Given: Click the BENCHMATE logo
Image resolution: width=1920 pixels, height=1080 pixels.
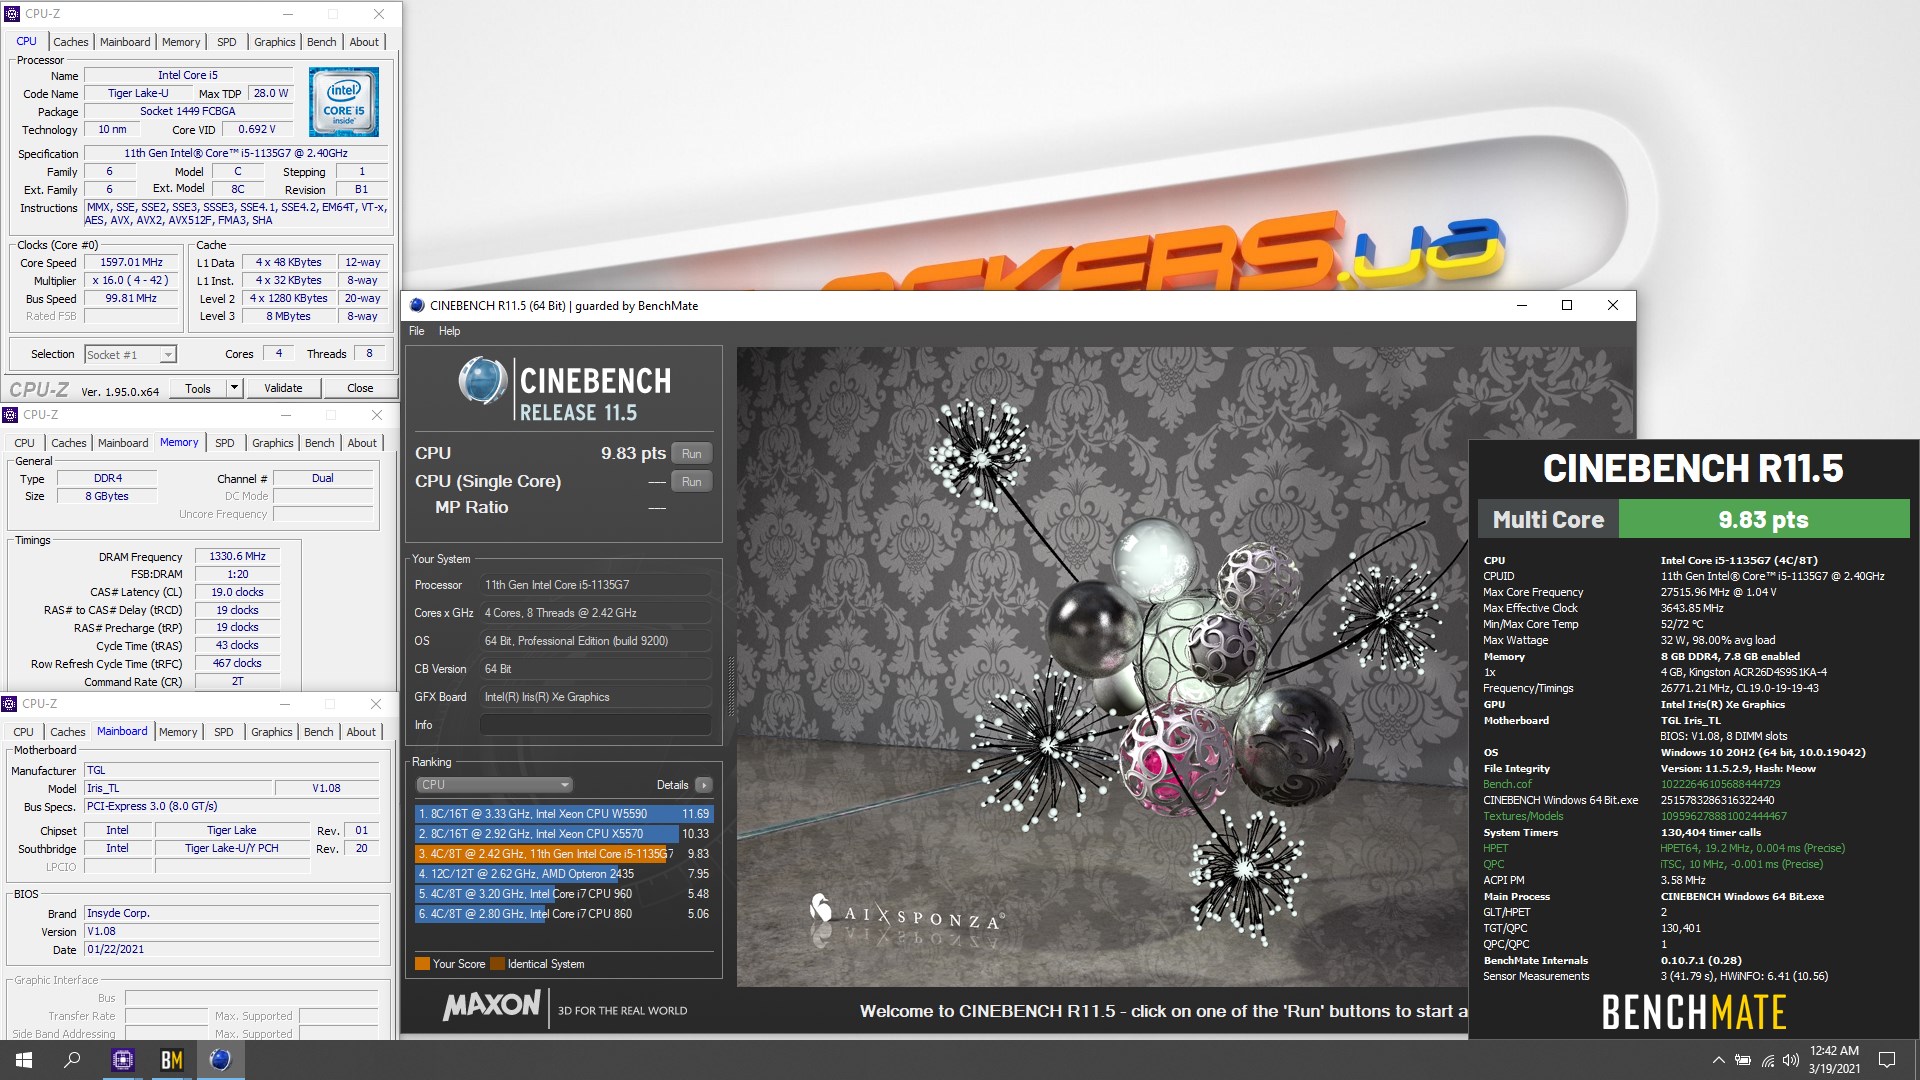Looking at the screenshot, I should [x=1694, y=1012].
